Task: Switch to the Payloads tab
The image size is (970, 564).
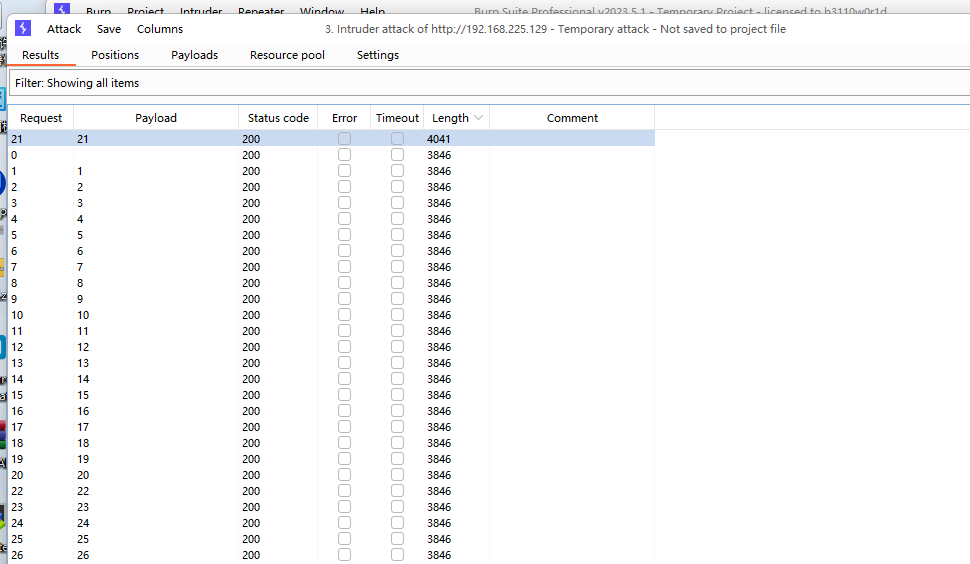Action: [x=194, y=55]
